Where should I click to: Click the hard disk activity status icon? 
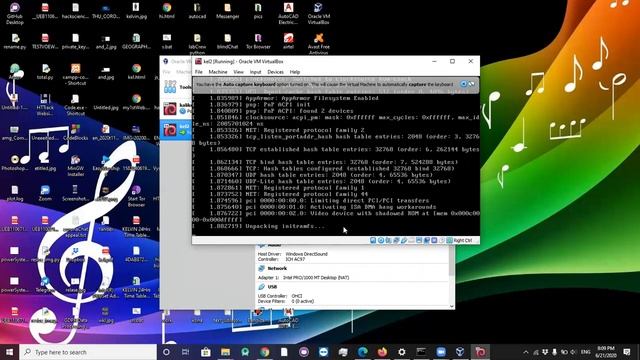point(373,240)
